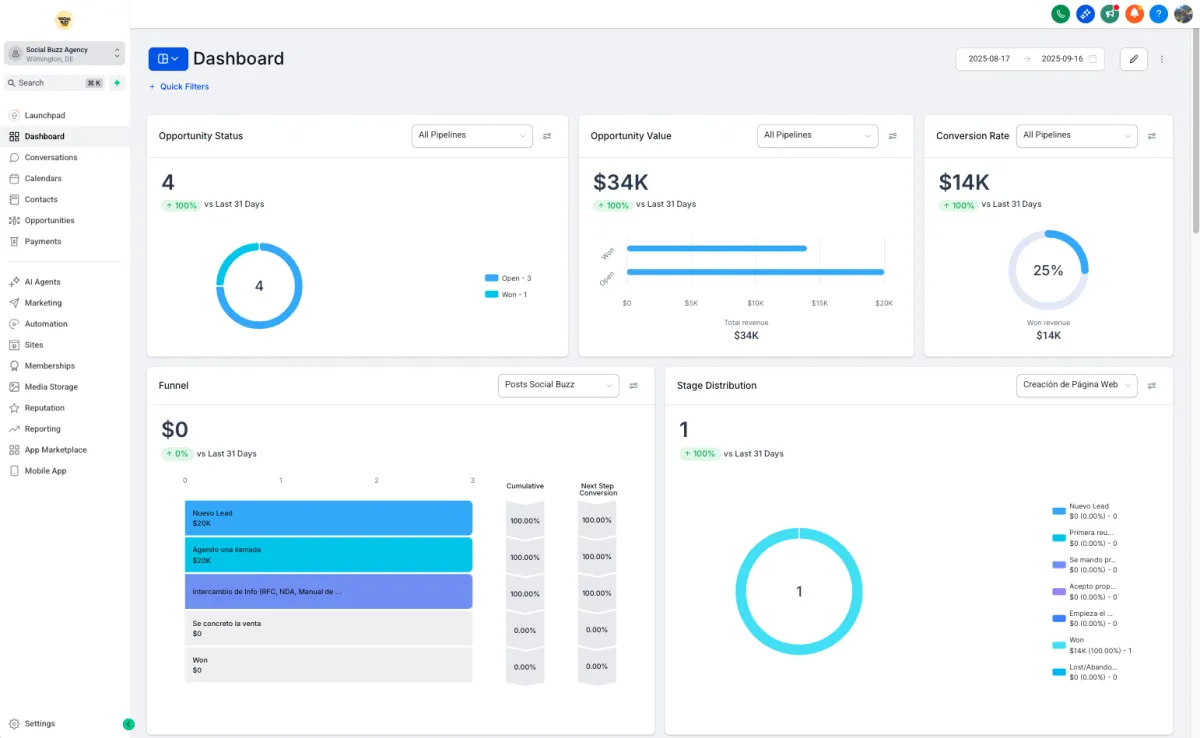Go to Conversations in the sidebar
The height and width of the screenshot is (738, 1200).
click(x=51, y=158)
